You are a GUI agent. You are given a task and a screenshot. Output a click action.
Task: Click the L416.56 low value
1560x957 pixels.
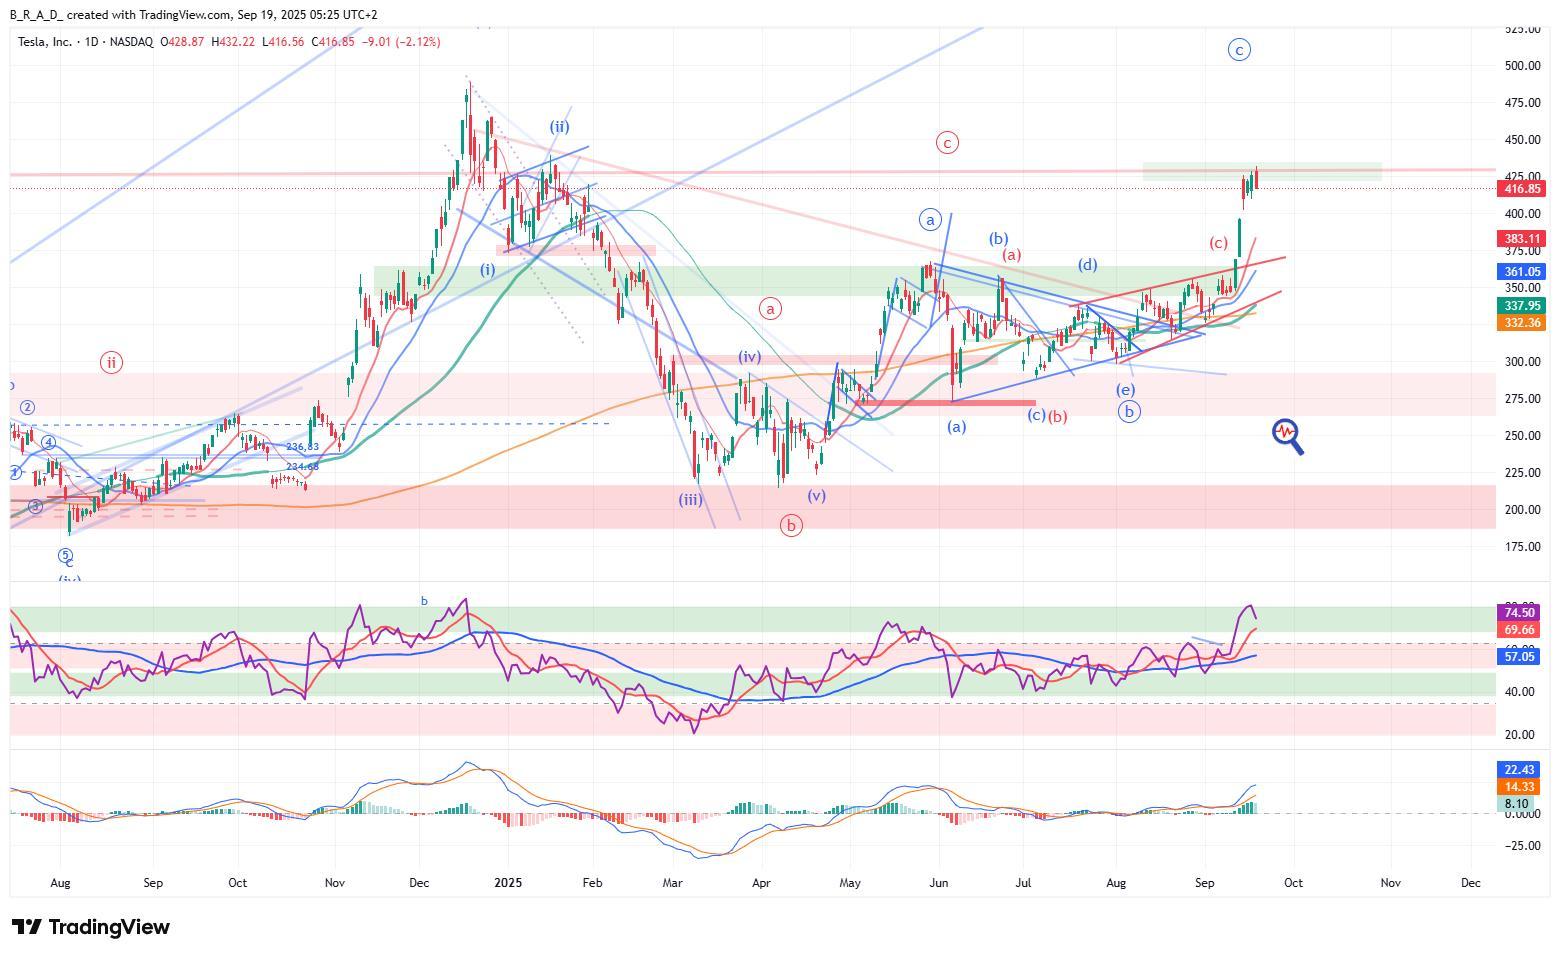tap(284, 42)
